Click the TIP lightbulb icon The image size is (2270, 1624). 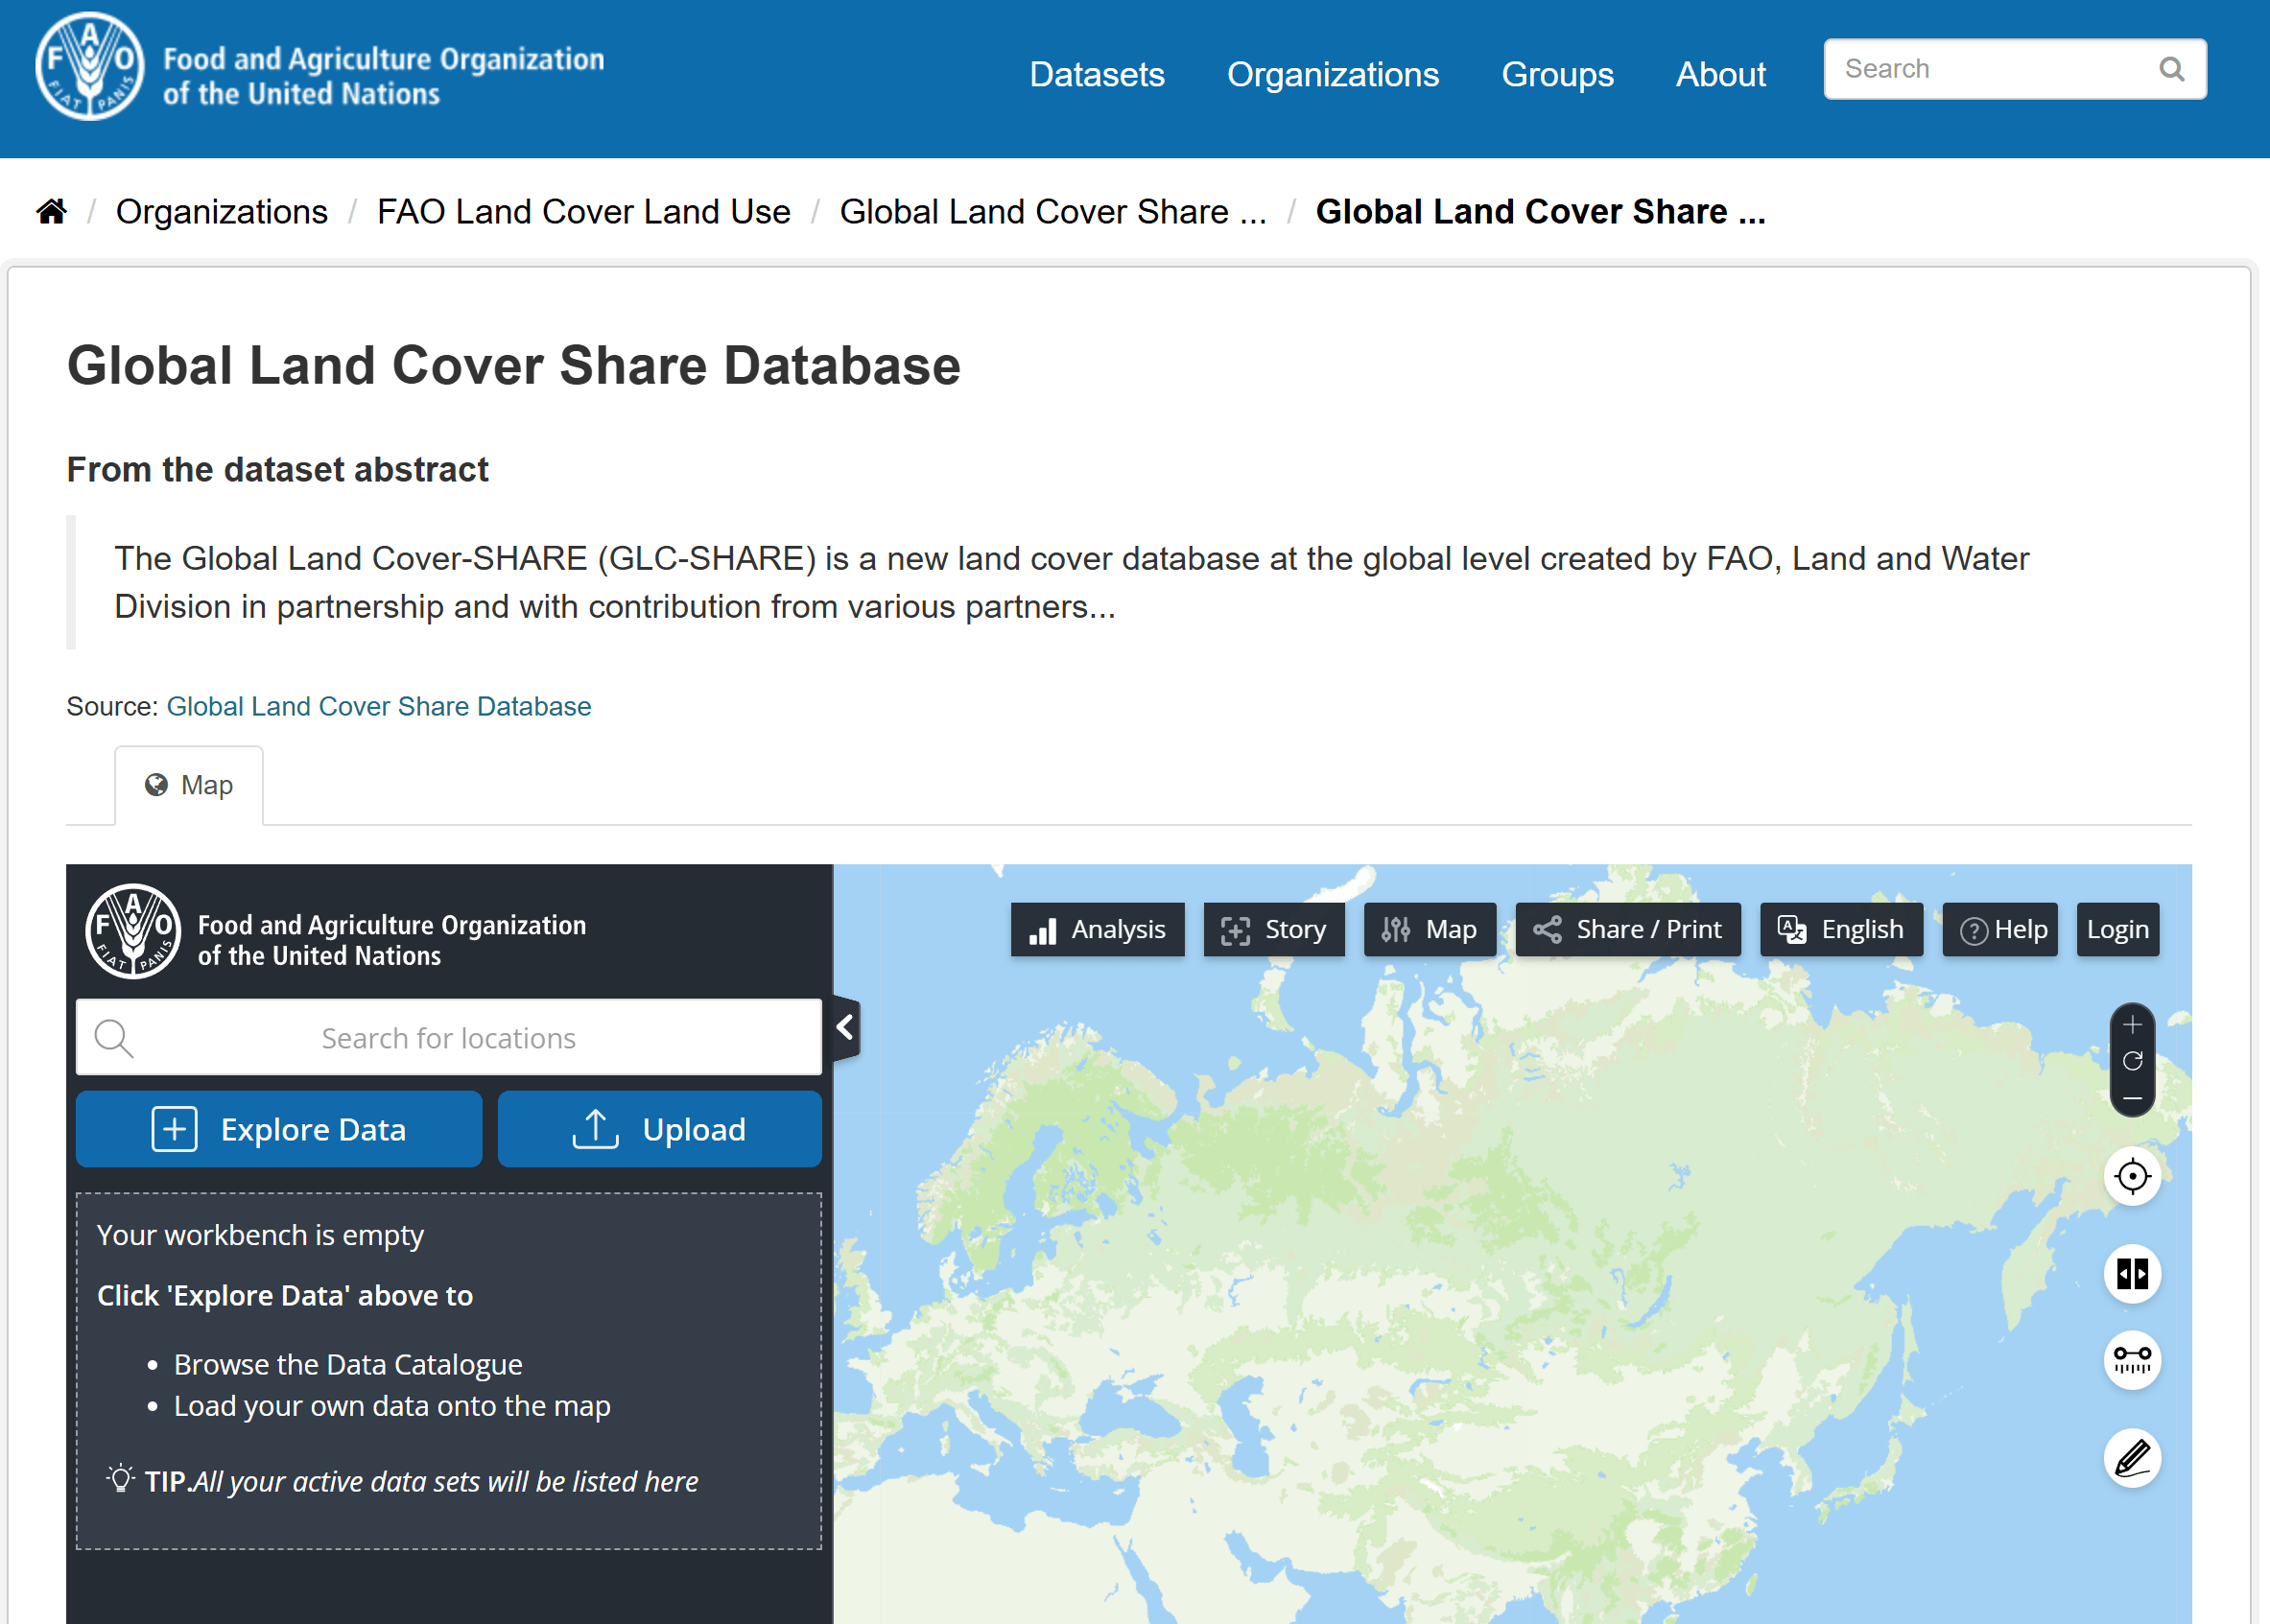[x=120, y=1479]
